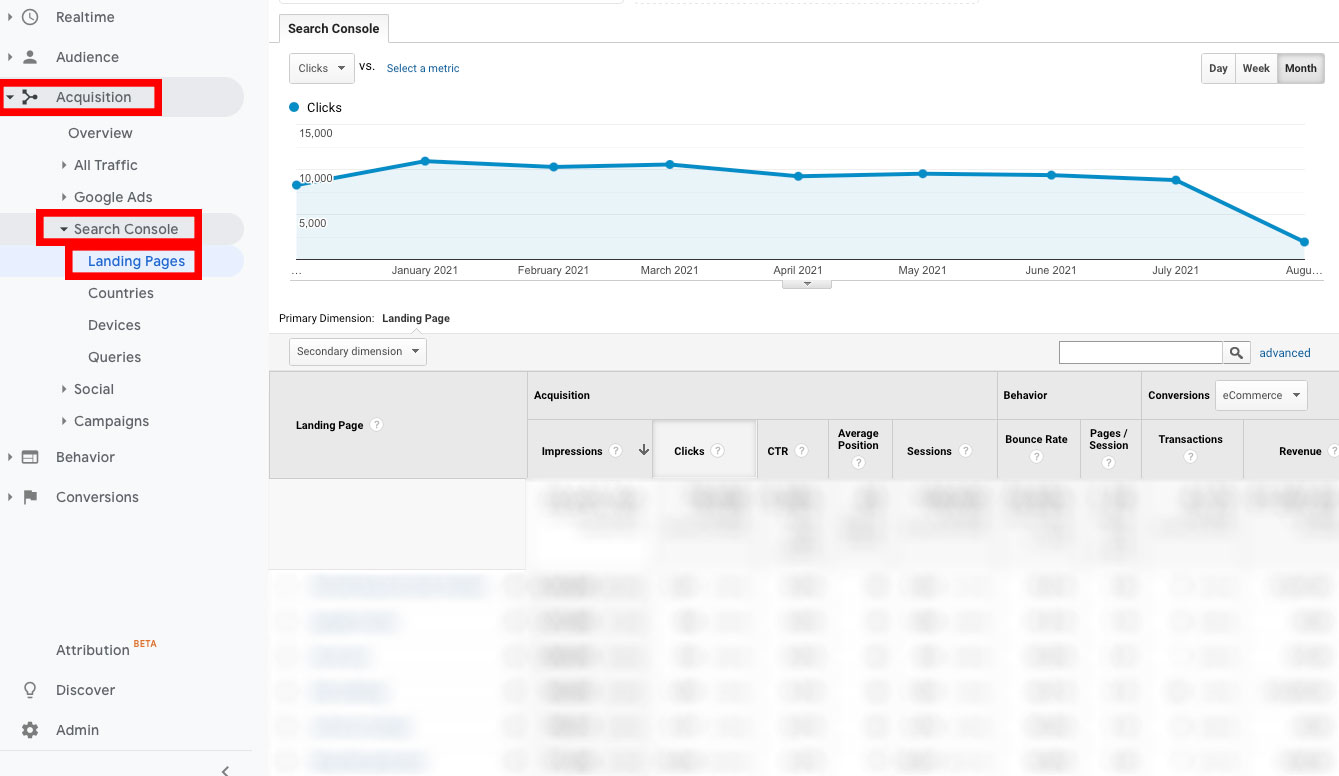Open the Admin gear icon
This screenshot has height=776, width=1339.
point(30,730)
